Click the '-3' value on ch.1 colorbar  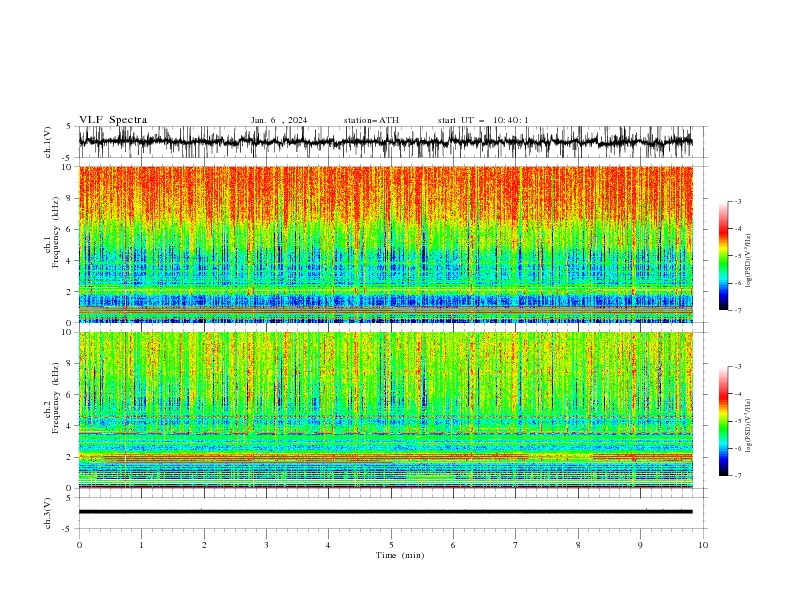[738, 201]
